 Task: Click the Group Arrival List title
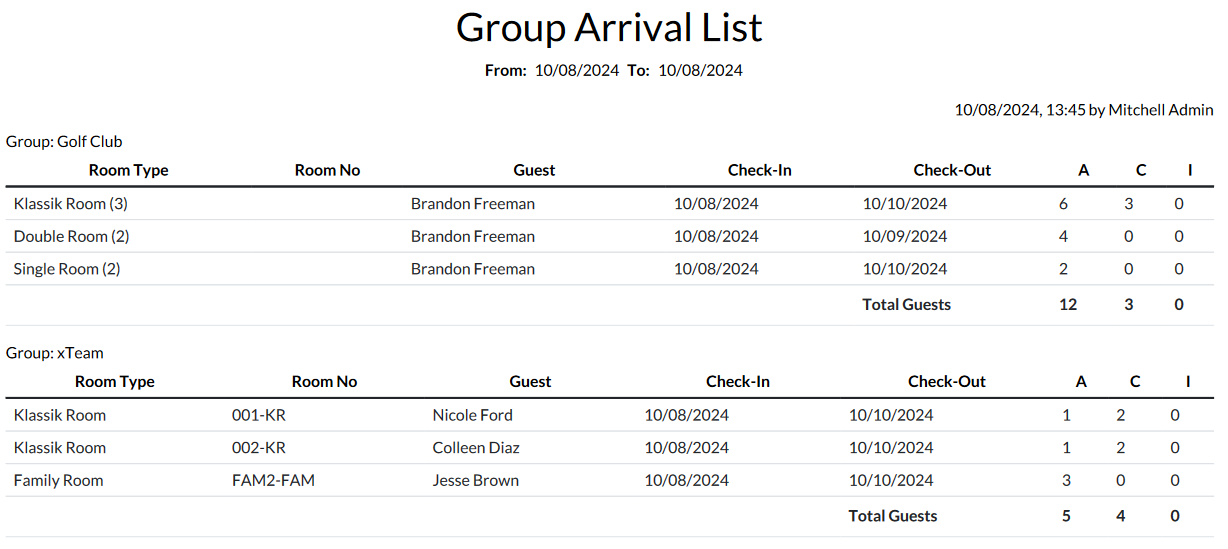click(609, 27)
